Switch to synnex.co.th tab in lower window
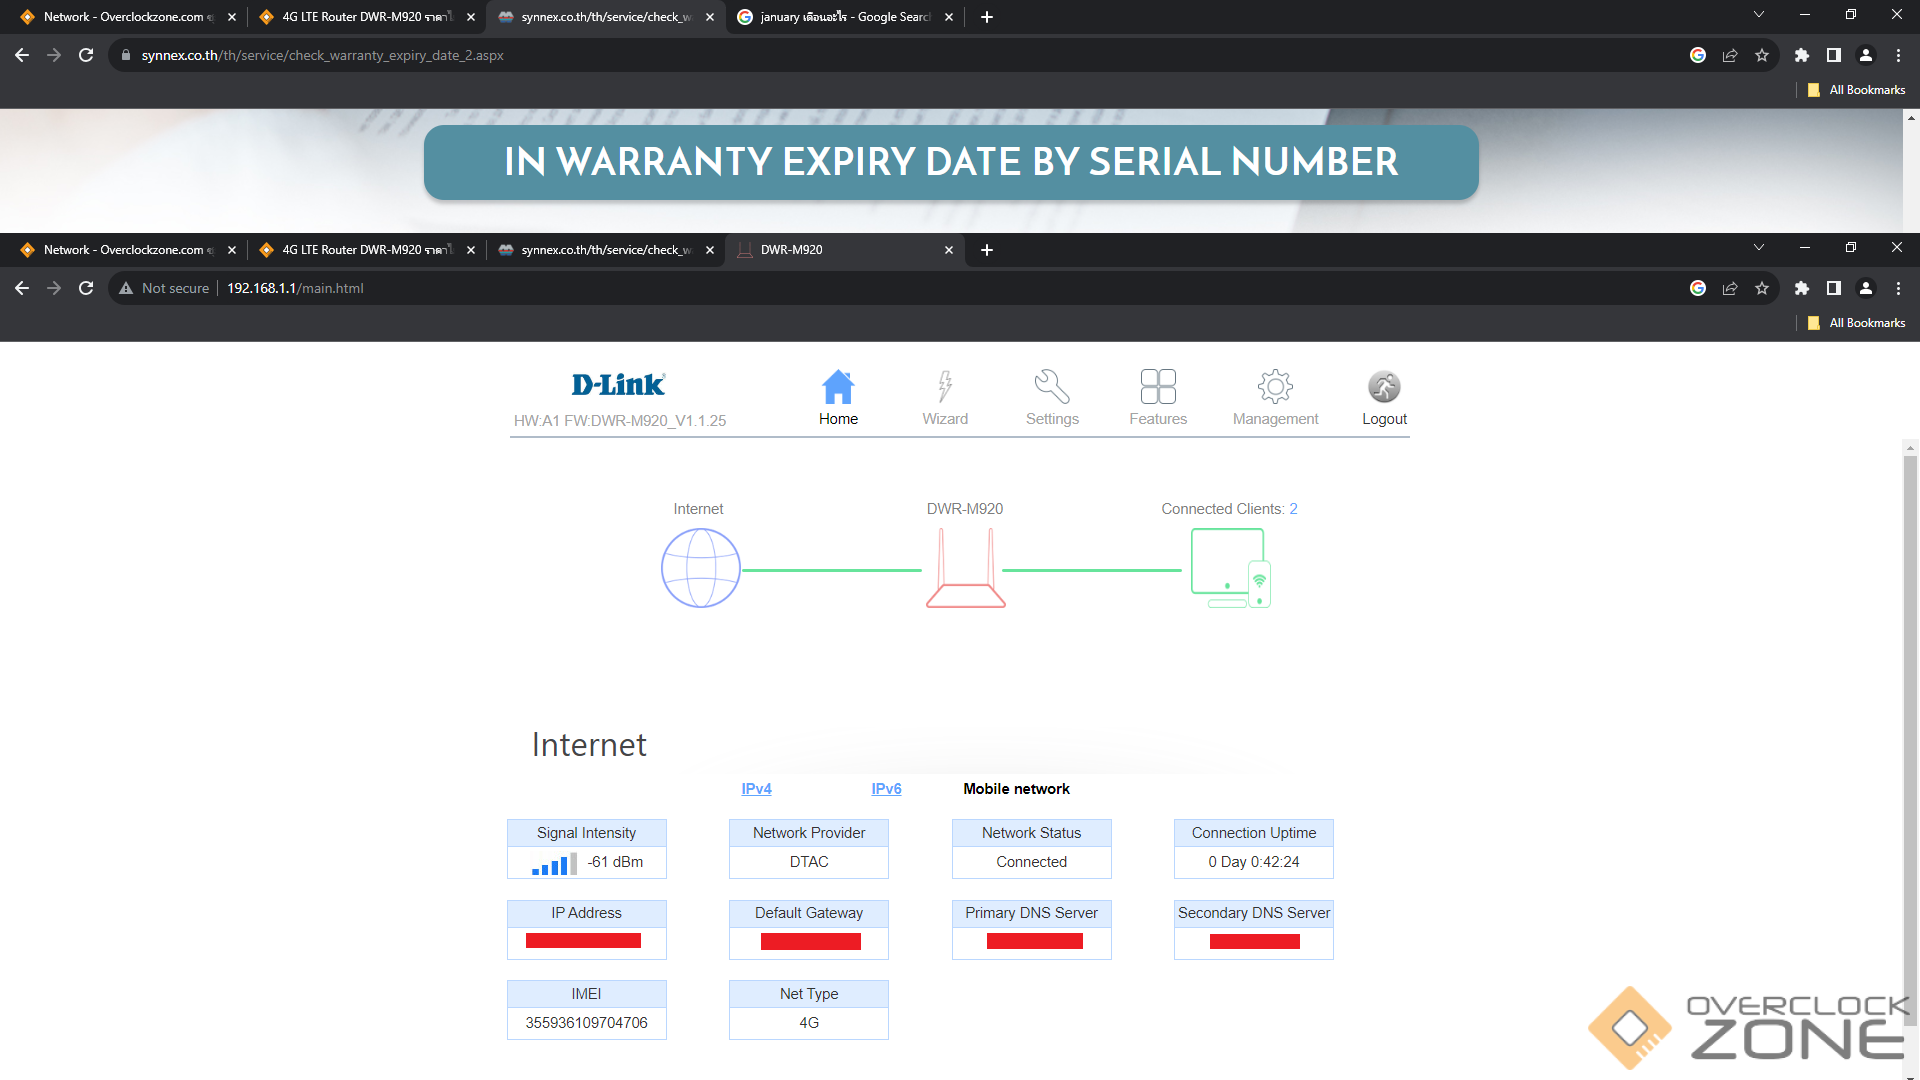 (x=604, y=250)
